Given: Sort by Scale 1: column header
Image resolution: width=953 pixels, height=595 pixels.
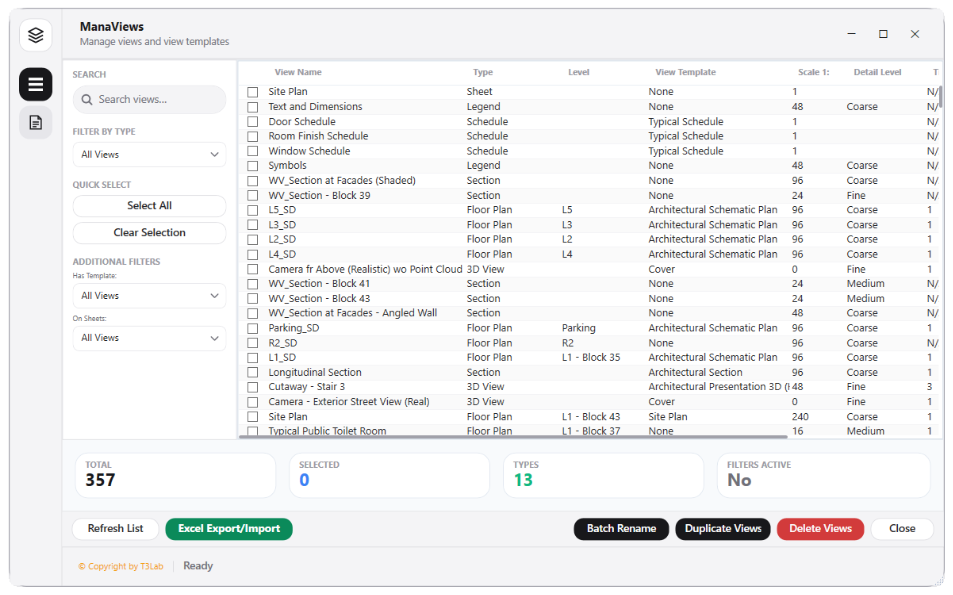Looking at the screenshot, I should (814, 72).
